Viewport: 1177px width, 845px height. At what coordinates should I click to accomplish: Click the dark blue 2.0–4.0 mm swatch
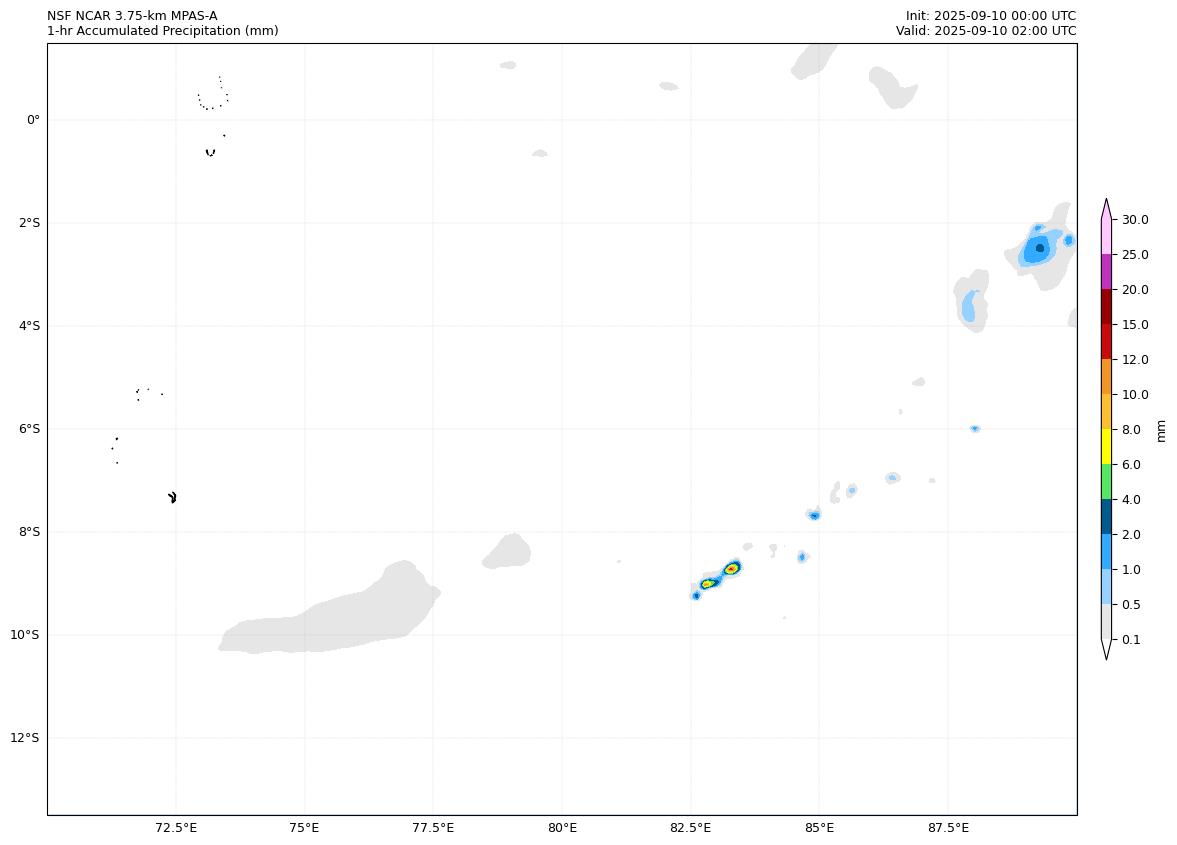pyautogui.click(x=1106, y=516)
